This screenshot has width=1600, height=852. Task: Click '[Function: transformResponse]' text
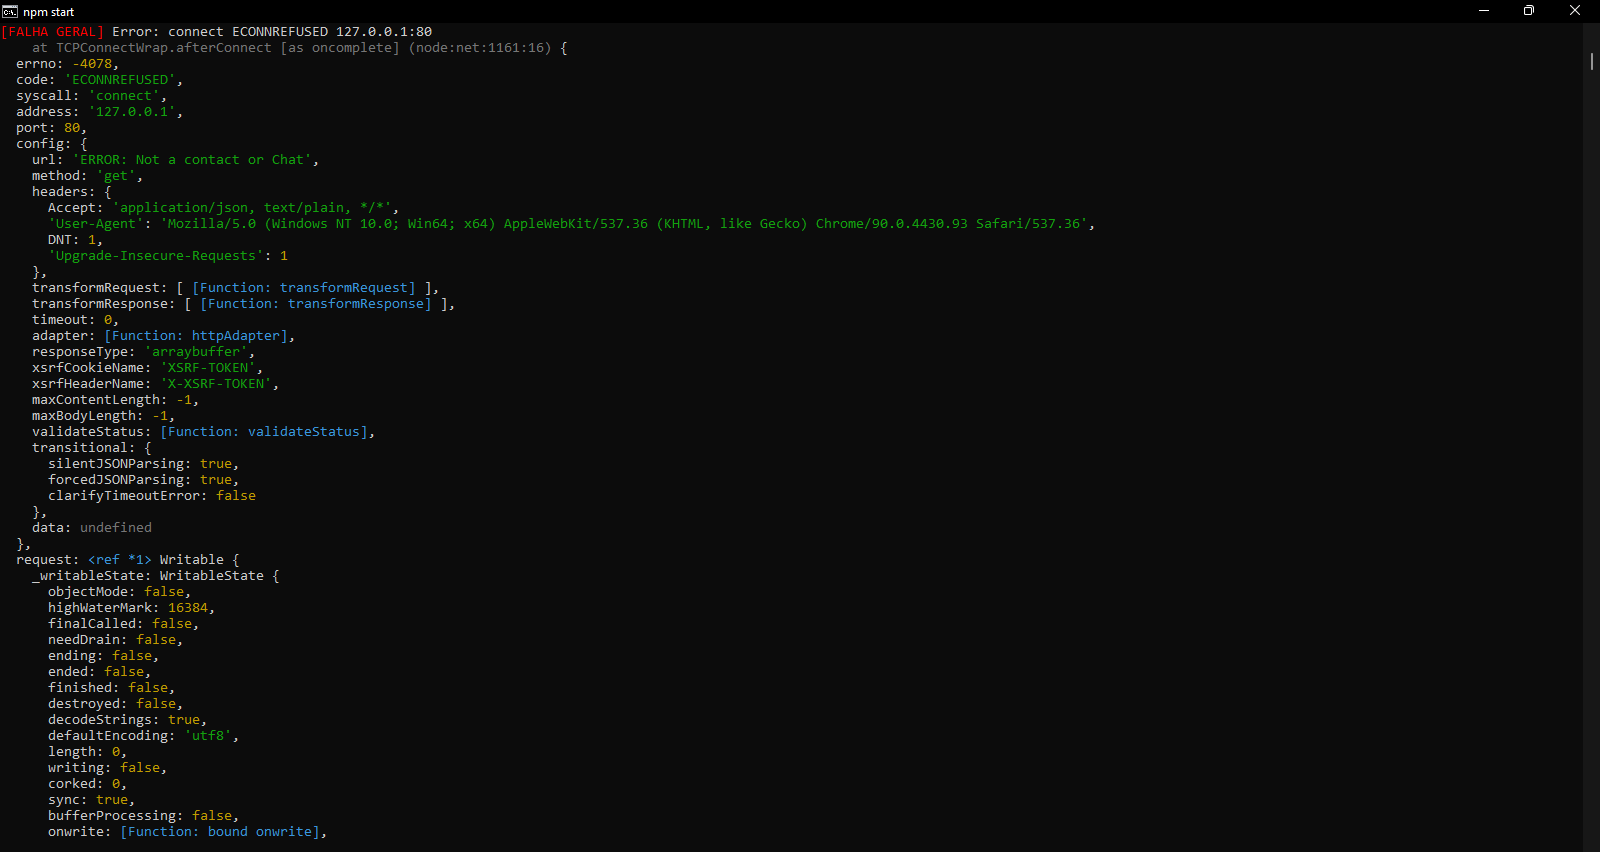click(x=316, y=304)
